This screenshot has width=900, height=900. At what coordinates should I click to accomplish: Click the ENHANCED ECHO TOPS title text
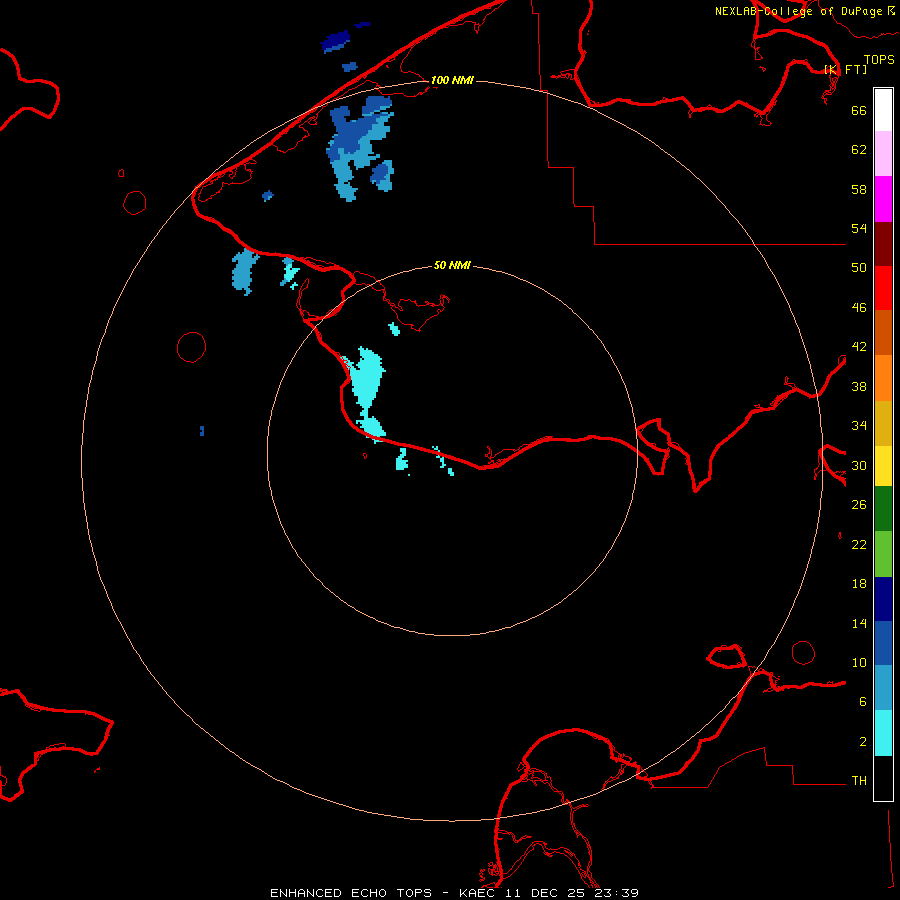click(x=351, y=893)
